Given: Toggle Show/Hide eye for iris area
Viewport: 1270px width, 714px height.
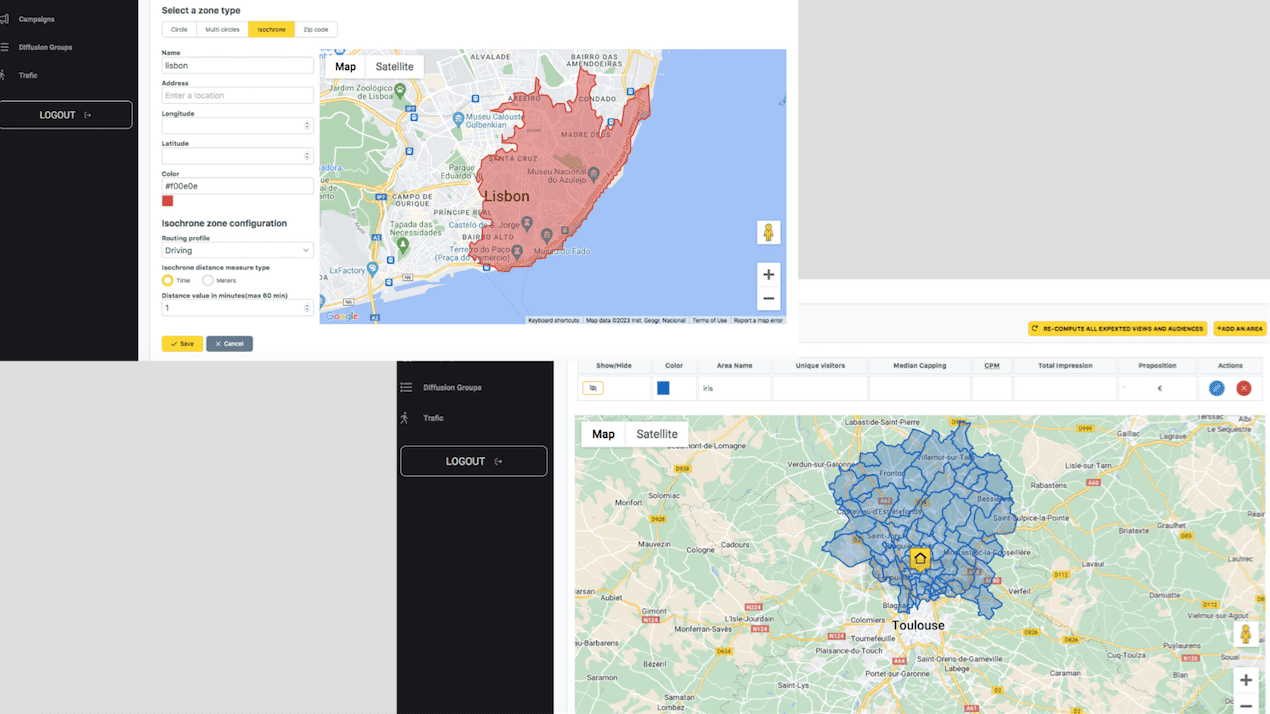Looking at the screenshot, I should click(593, 388).
